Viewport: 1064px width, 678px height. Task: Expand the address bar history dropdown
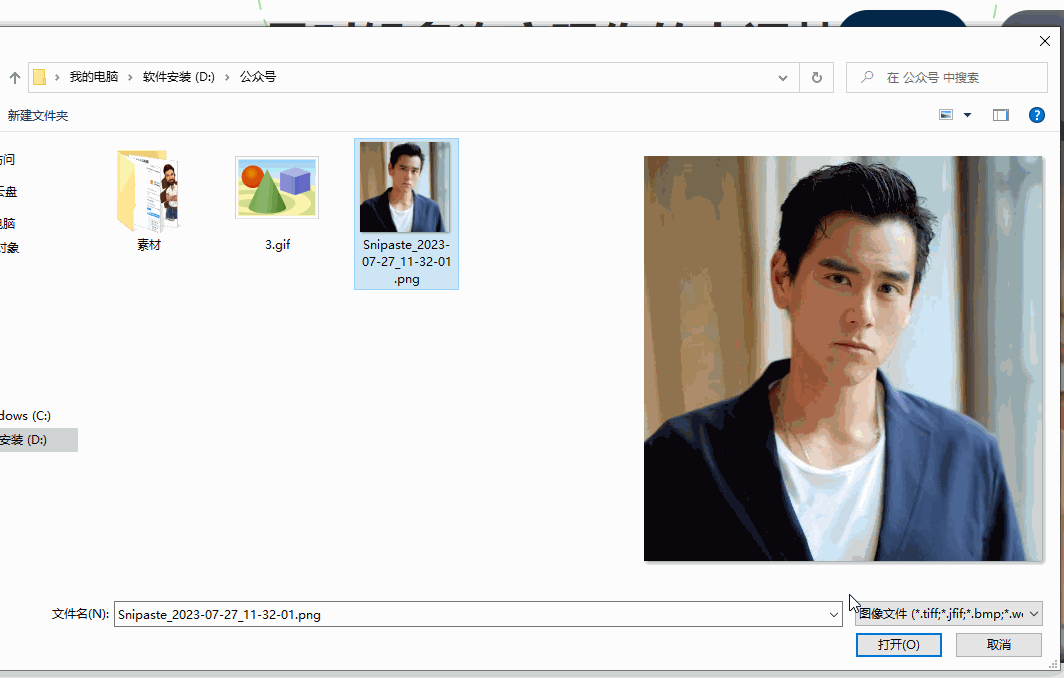[783, 78]
